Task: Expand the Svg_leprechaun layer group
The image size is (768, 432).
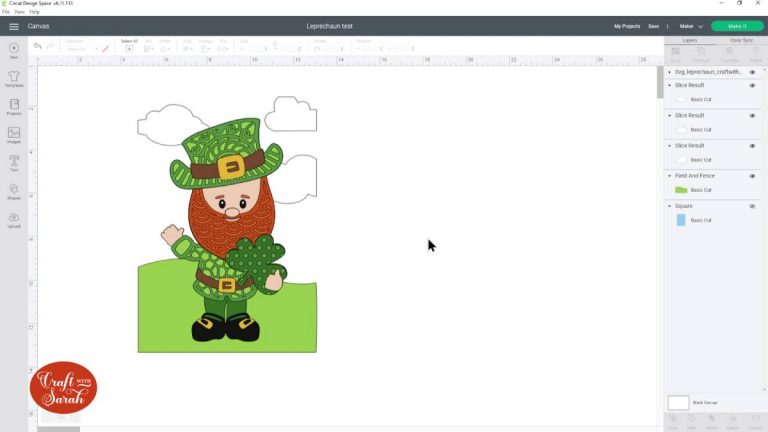Action: coord(670,72)
